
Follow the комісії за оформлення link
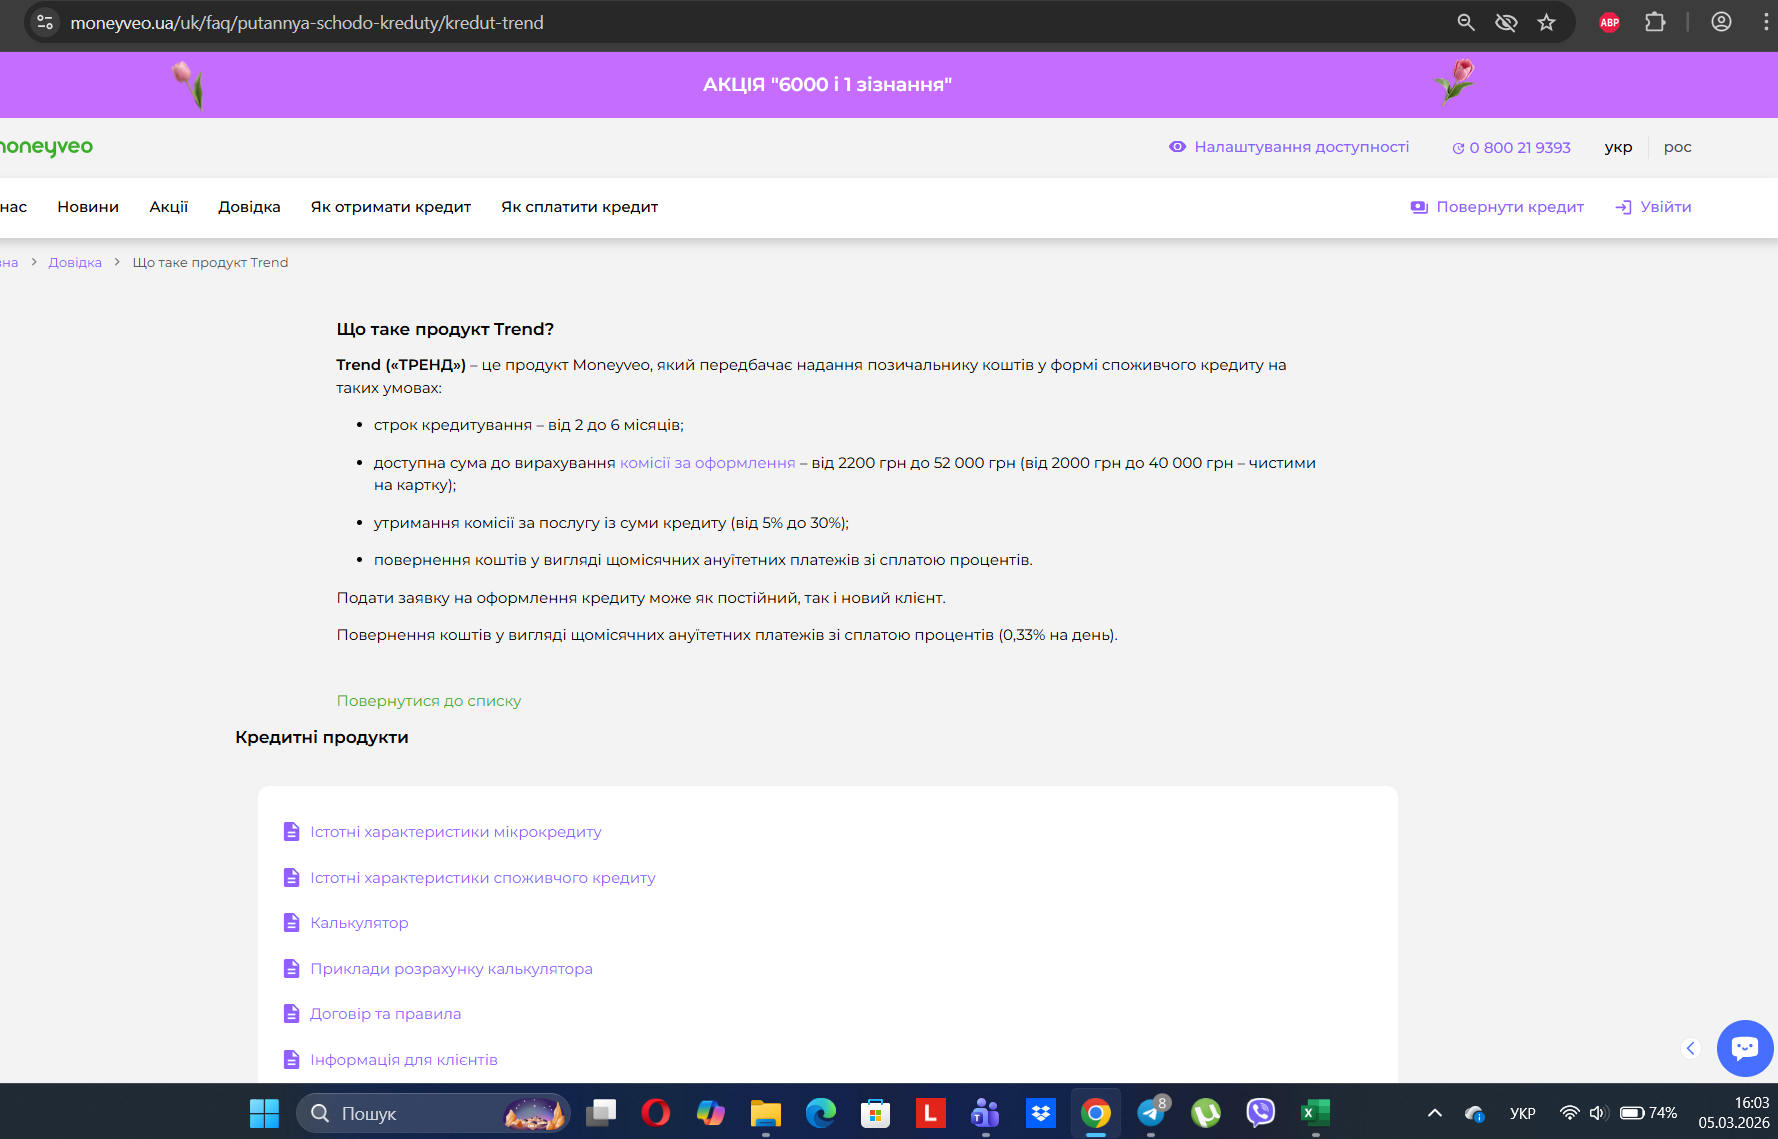pyautogui.click(x=707, y=463)
